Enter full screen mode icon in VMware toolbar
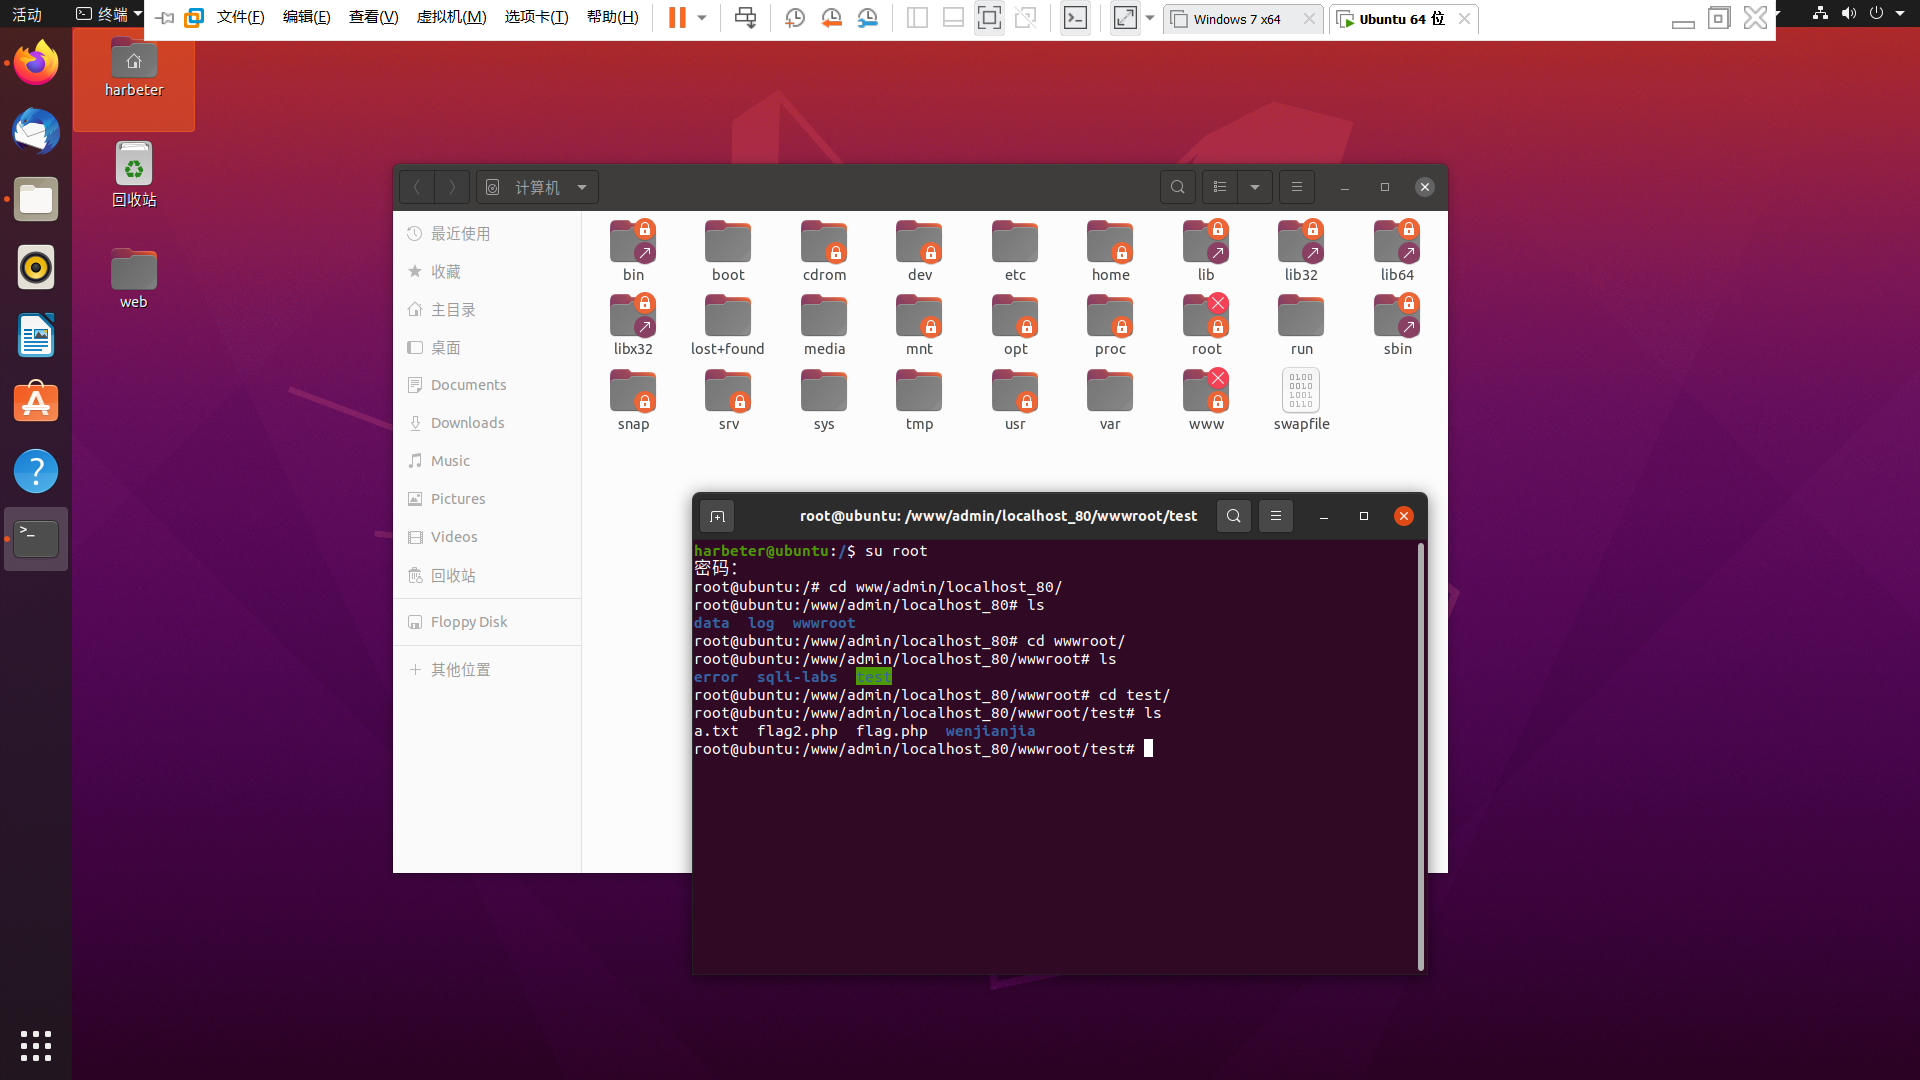Image resolution: width=1920 pixels, height=1080 pixels. 989,18
